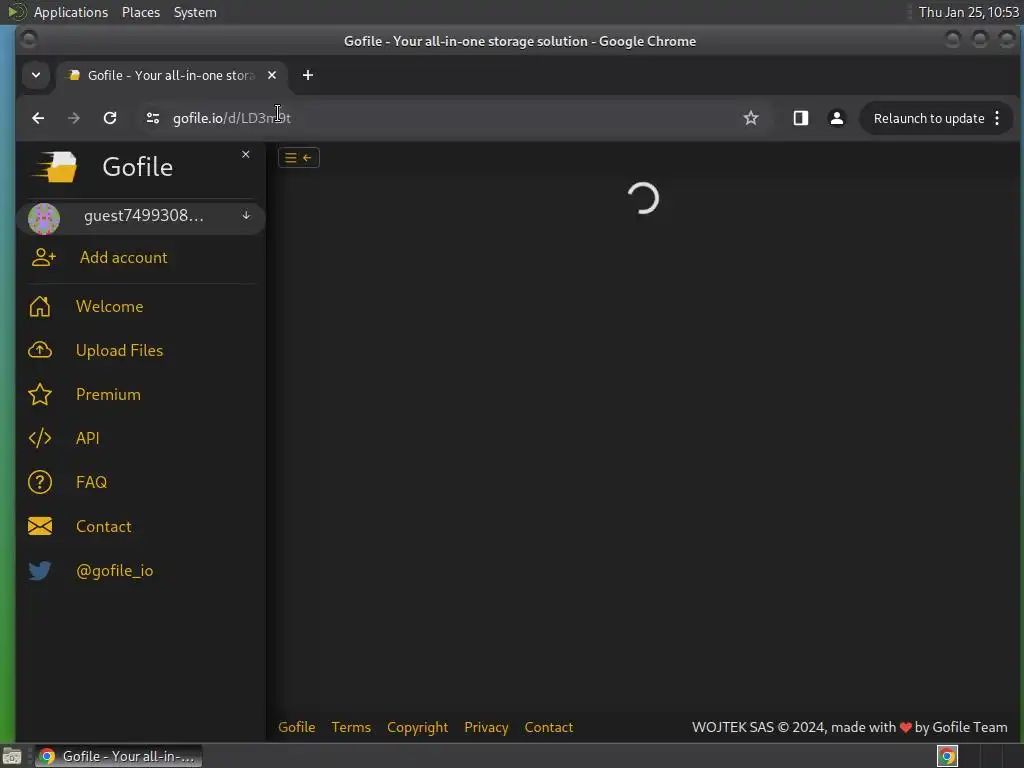Open the Welcome home icon
The image size is (1024, 768).
click(x=40, y=306)
